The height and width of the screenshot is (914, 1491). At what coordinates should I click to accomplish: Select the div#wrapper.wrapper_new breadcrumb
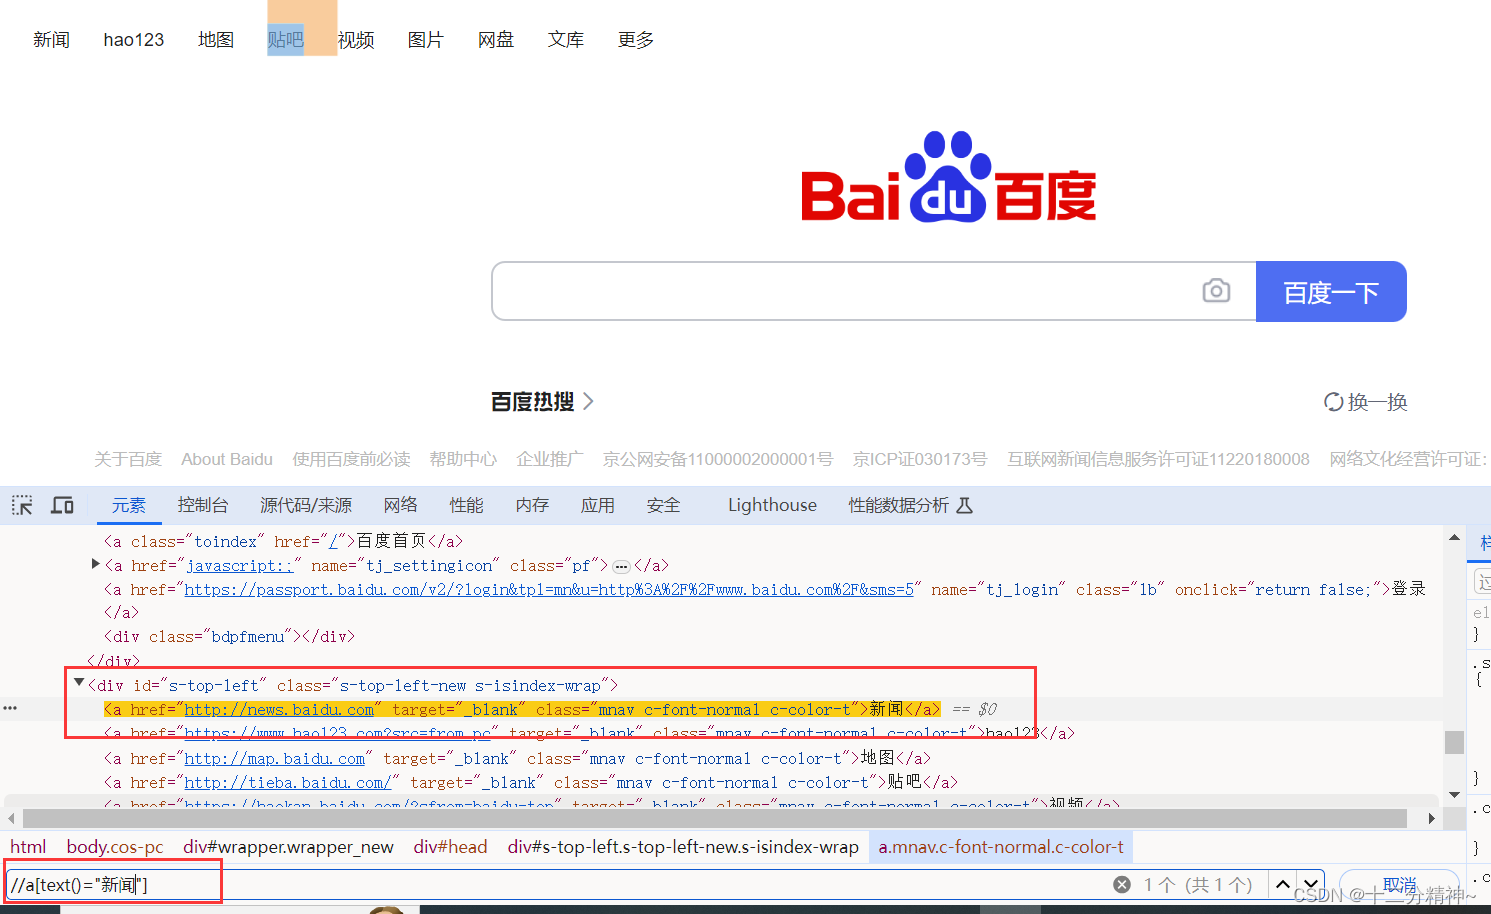pos(288,847)
